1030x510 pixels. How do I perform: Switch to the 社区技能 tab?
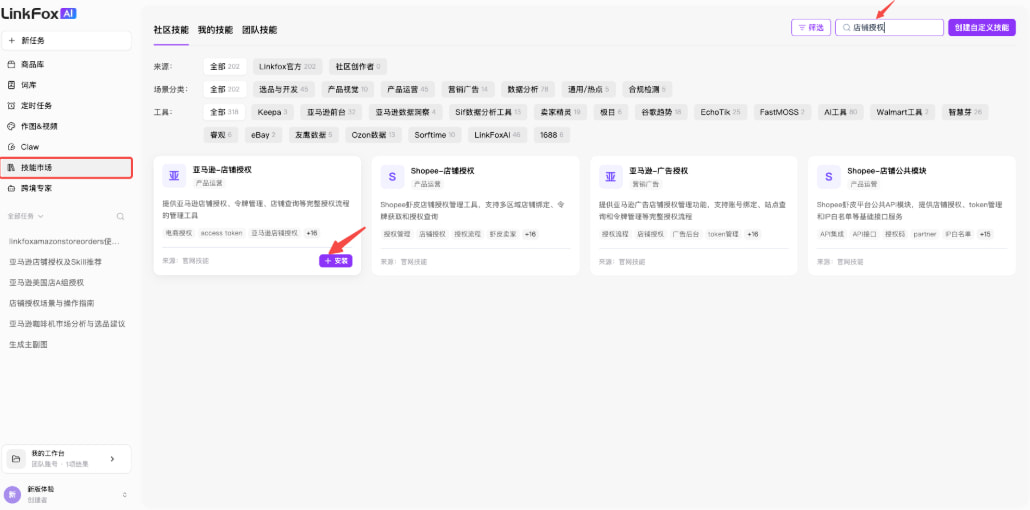tap(171, 30)
